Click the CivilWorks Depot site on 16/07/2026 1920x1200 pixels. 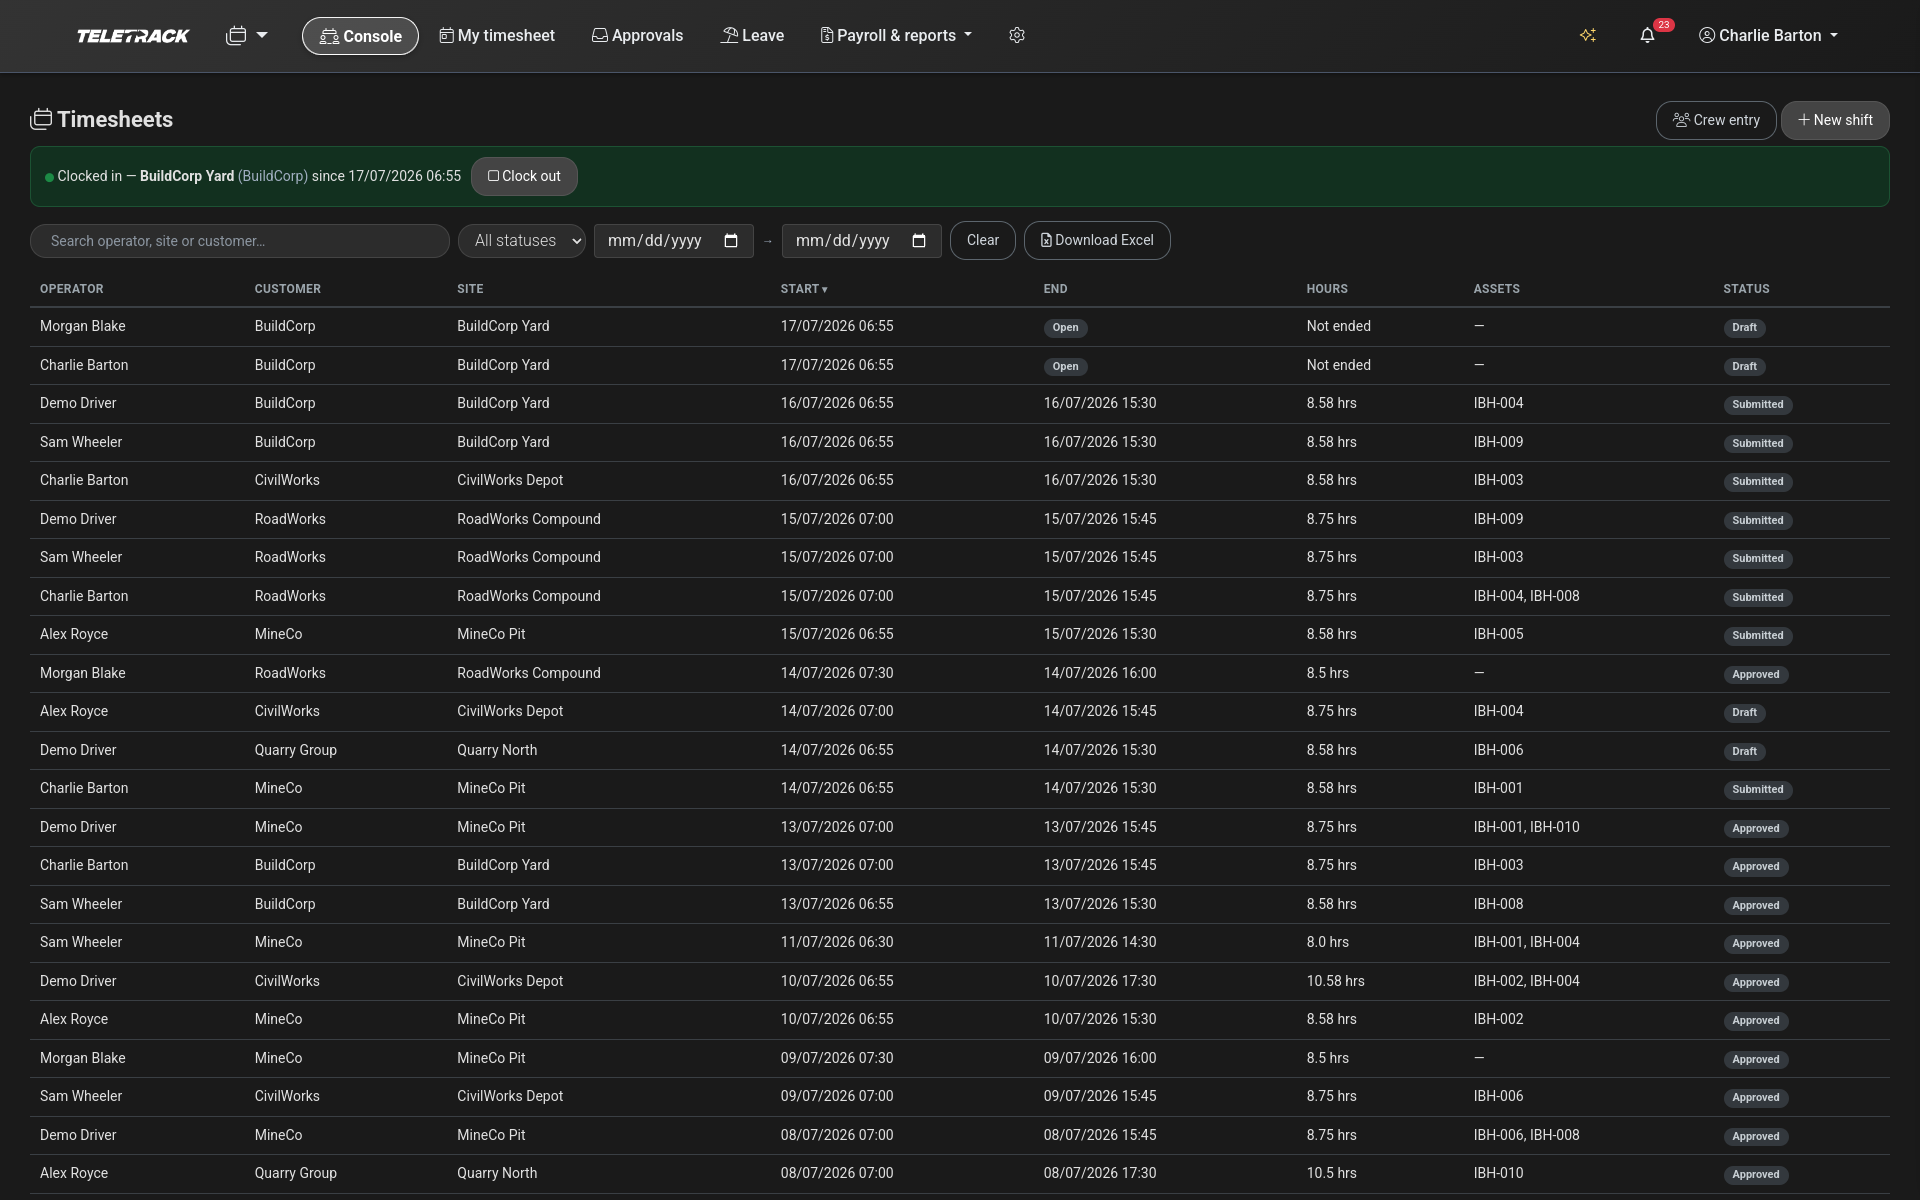[510, 480]
